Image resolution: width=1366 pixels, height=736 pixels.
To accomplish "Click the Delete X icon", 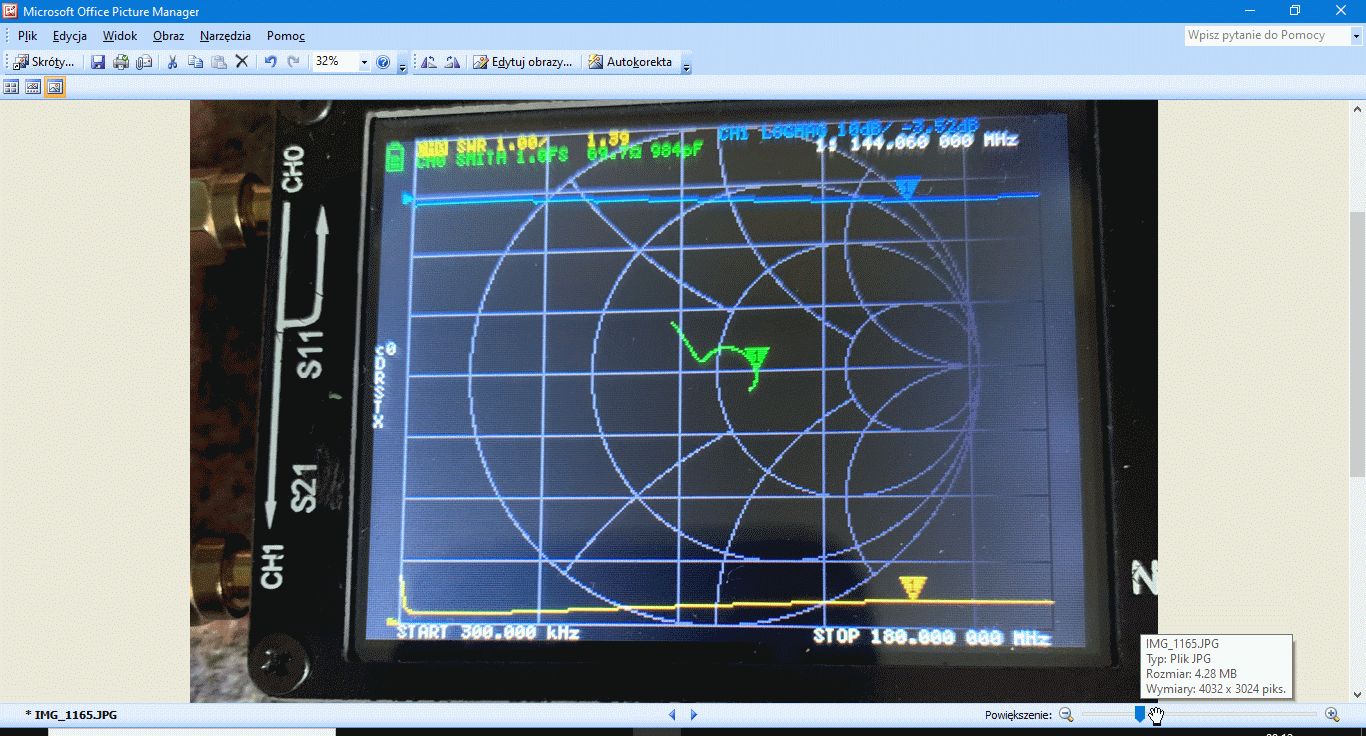I will click(x=241, y=62).
